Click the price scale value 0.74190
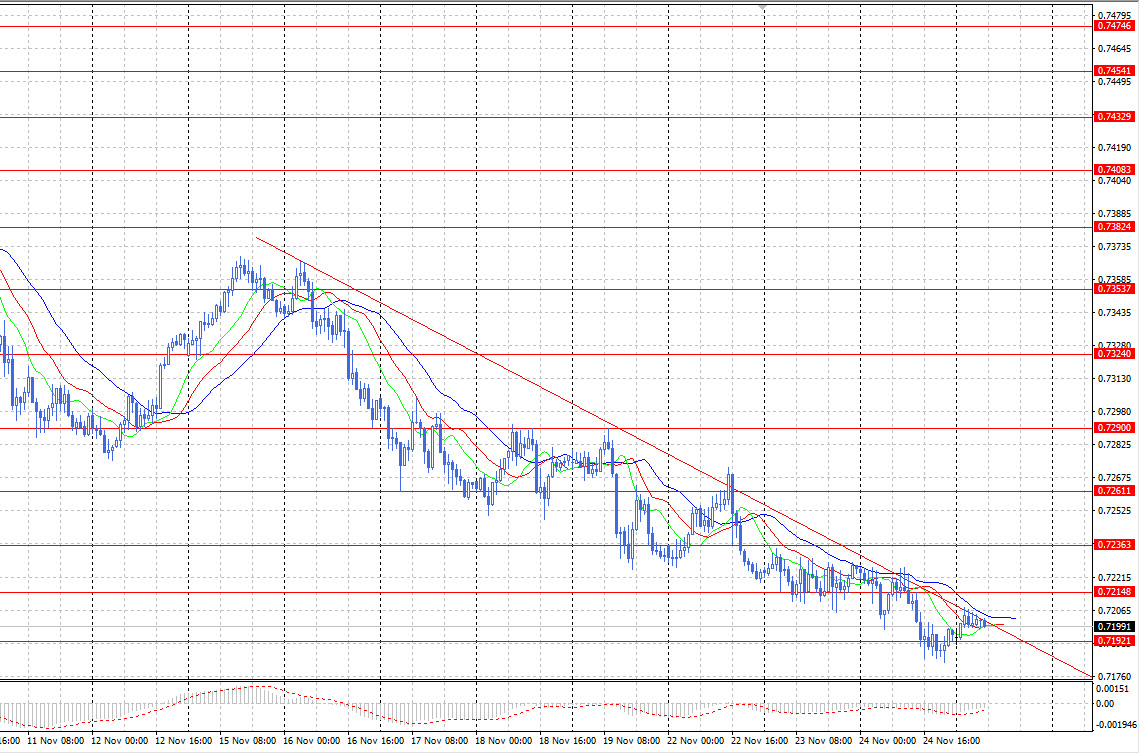This screenshot has width=1140, height=754. [x=1114, y=148]
